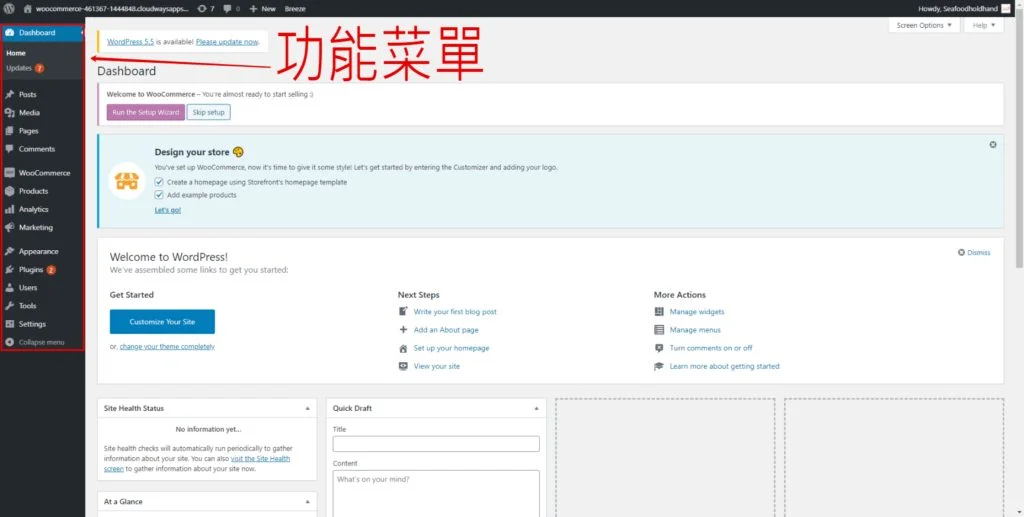Uncheck Add example products checkbox
Viewport: 1024px width, 517px height.
[159, 195]
